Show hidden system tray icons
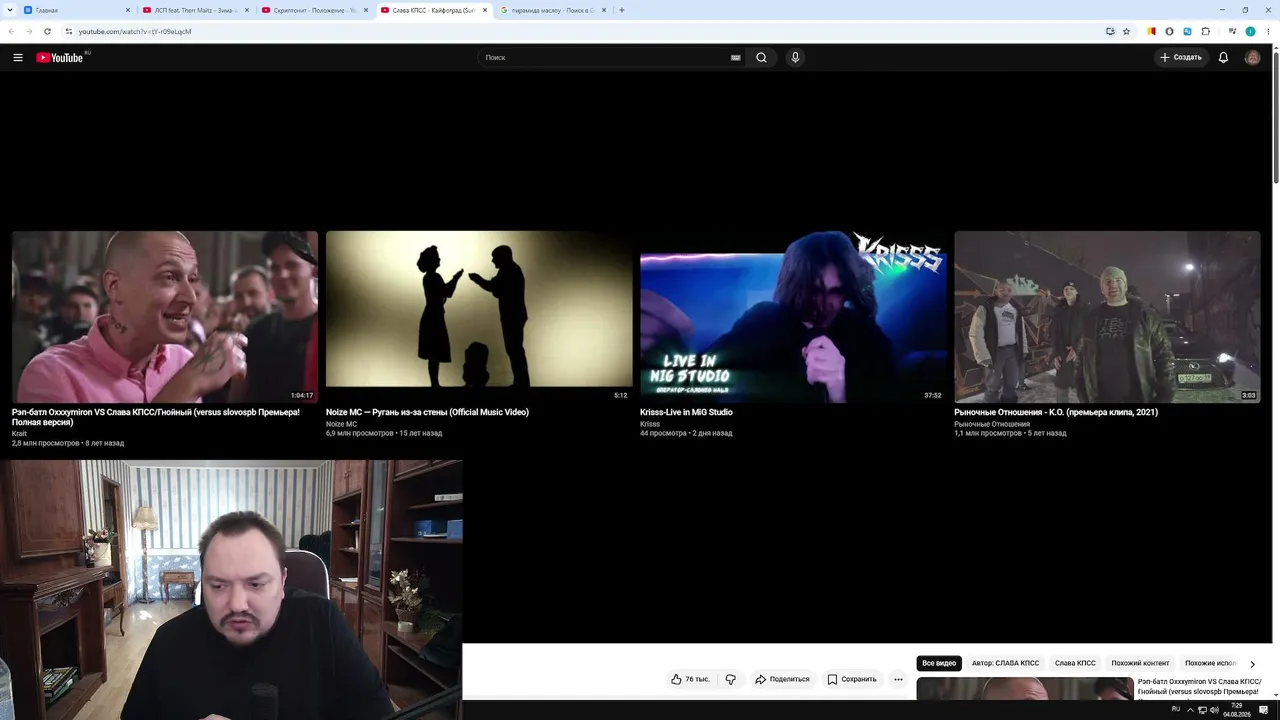Screen dimensions: 1280x720 1190,710
